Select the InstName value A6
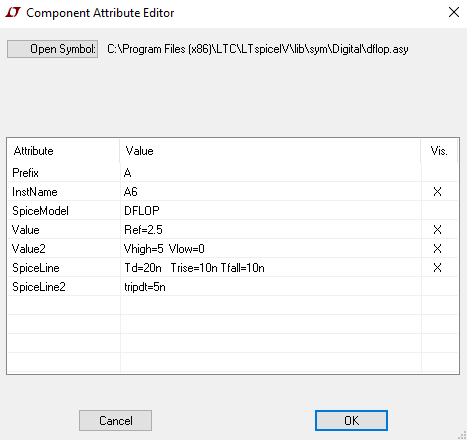 coord(271,192)
